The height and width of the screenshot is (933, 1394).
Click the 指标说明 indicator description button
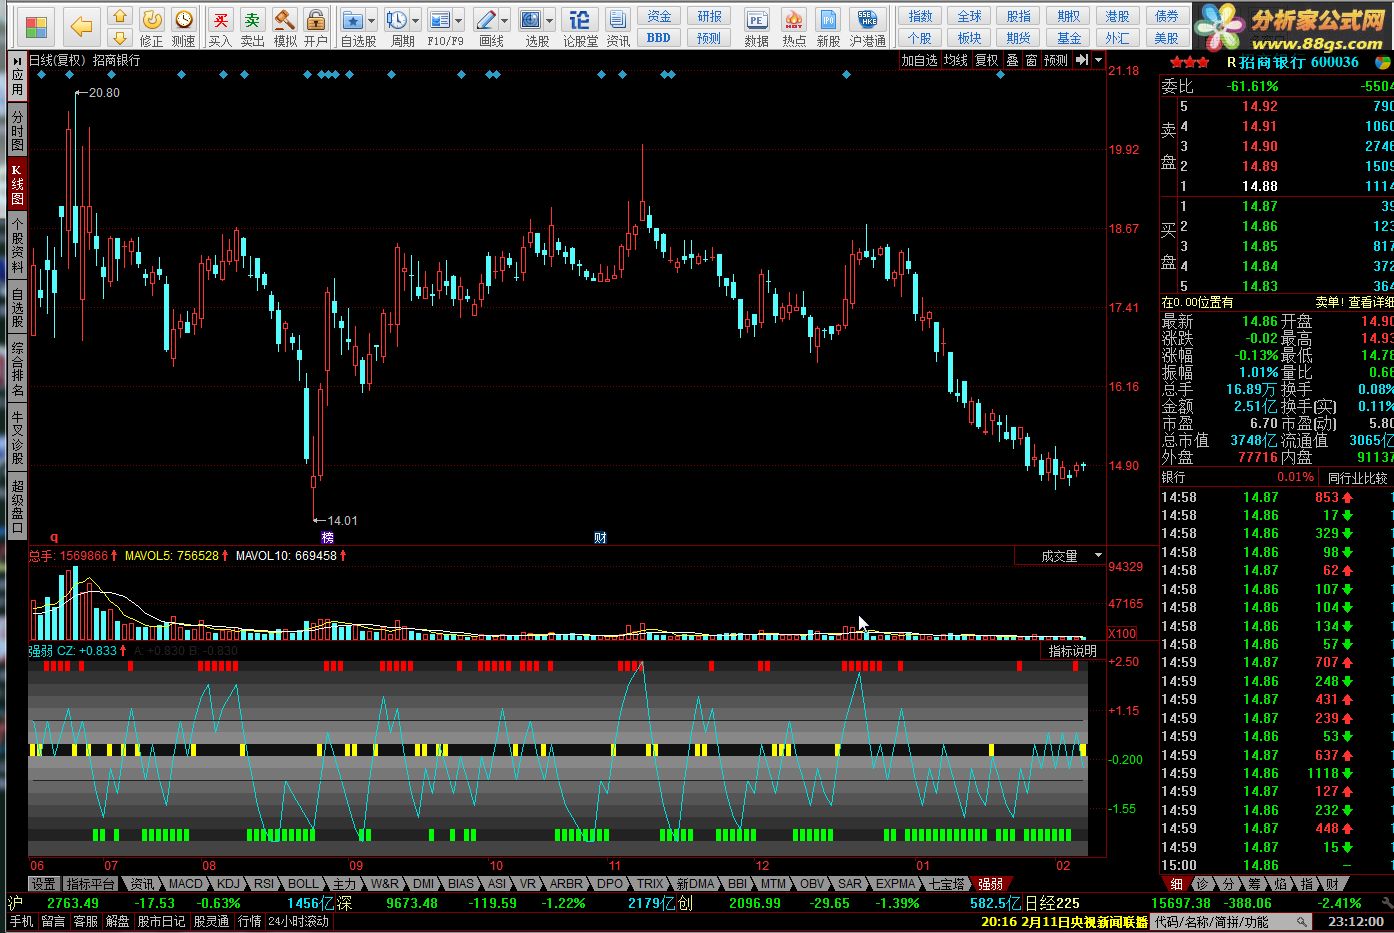click(x=1073, y=651)
